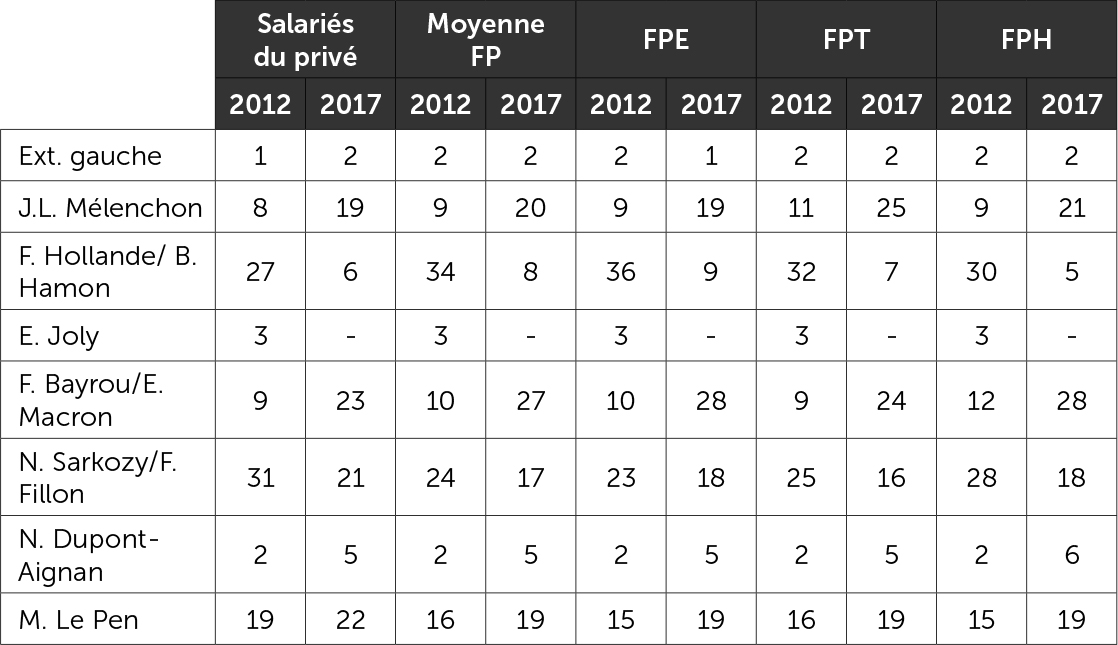Click the "E. Joly" row label
Image resolution: width=1118 pixels, height=645 pixels.
tap(59, 336)
